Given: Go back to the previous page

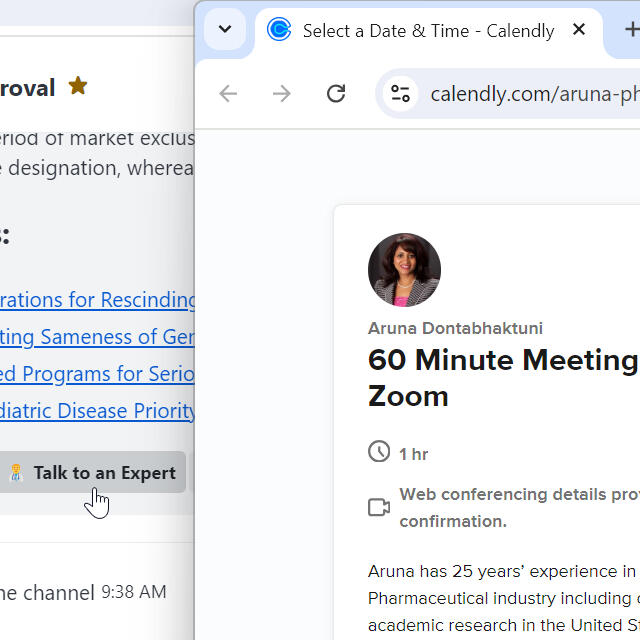Looking at the screenshot, I should click(x=229, y=94).
